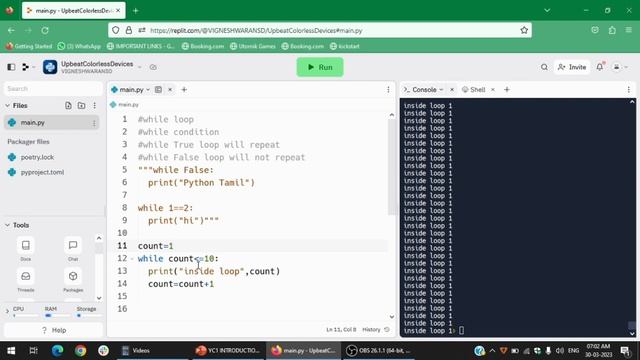Add a new editor tab
The height and width of the screenshot is (360, 640).
(x=184, y=89)
